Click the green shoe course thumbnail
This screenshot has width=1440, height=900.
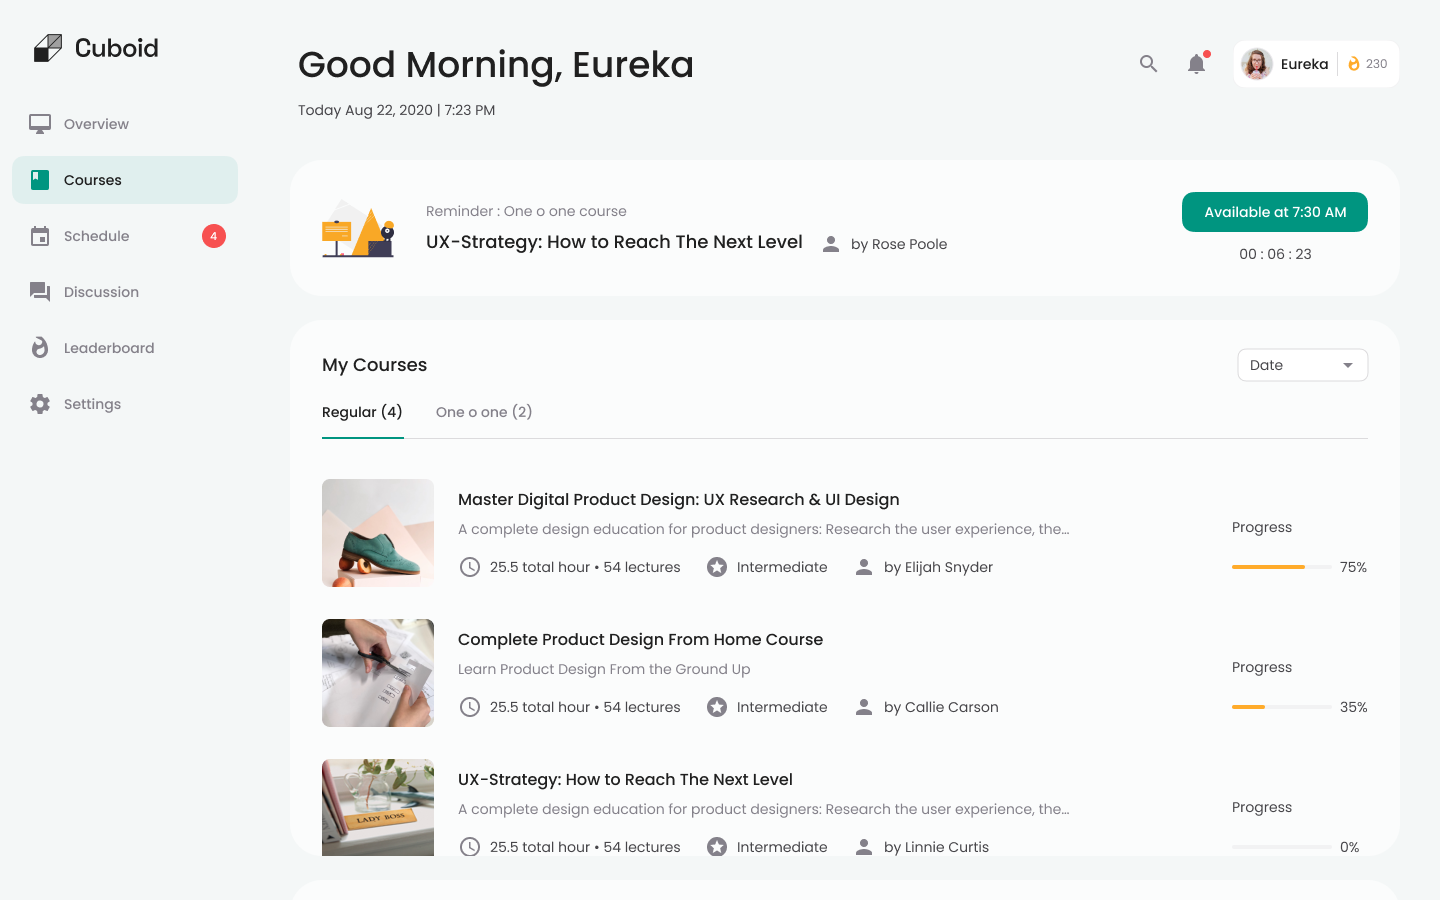click(378, 533)
